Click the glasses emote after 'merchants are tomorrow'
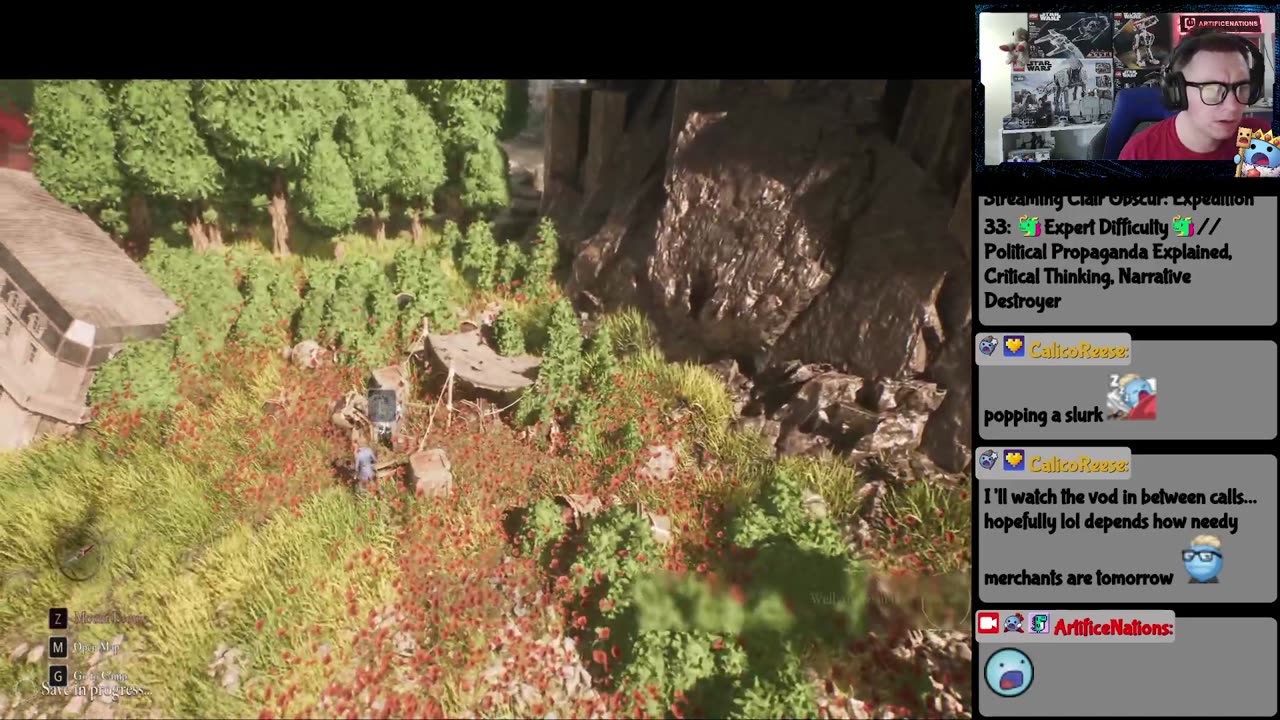Image resolution: width=1280 pixels, height=720 pixels. (1202, 560)
